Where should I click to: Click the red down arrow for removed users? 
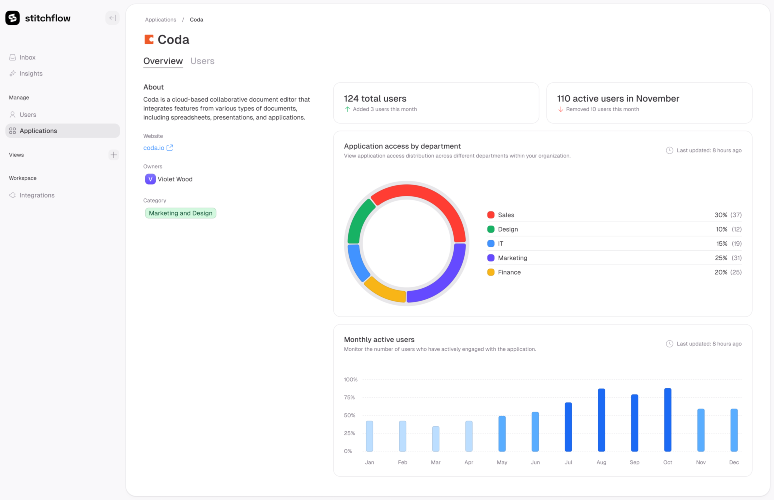(560, 109)
